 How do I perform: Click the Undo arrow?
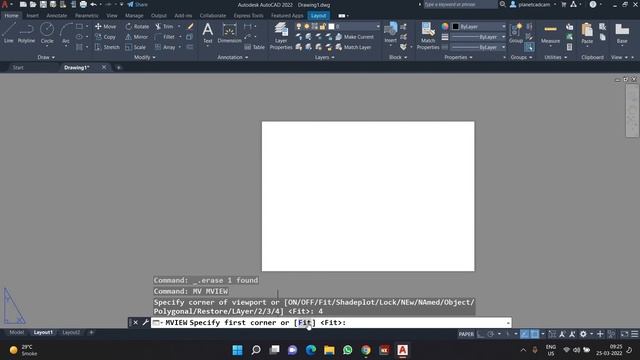93,4
